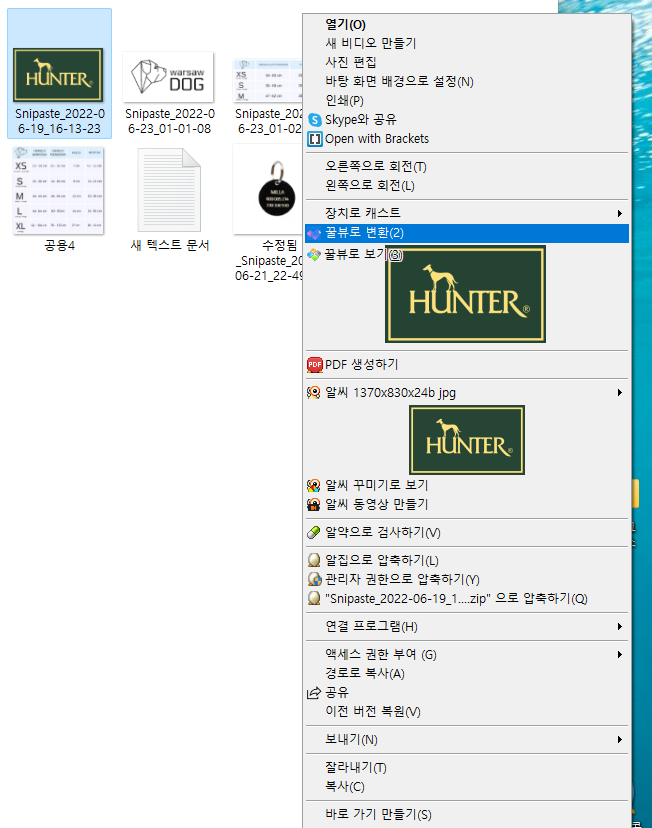Expand the 보내기(N) submenu arrow
The height and width of the screenshot is (828, 652).
click(x=620, y=740)
